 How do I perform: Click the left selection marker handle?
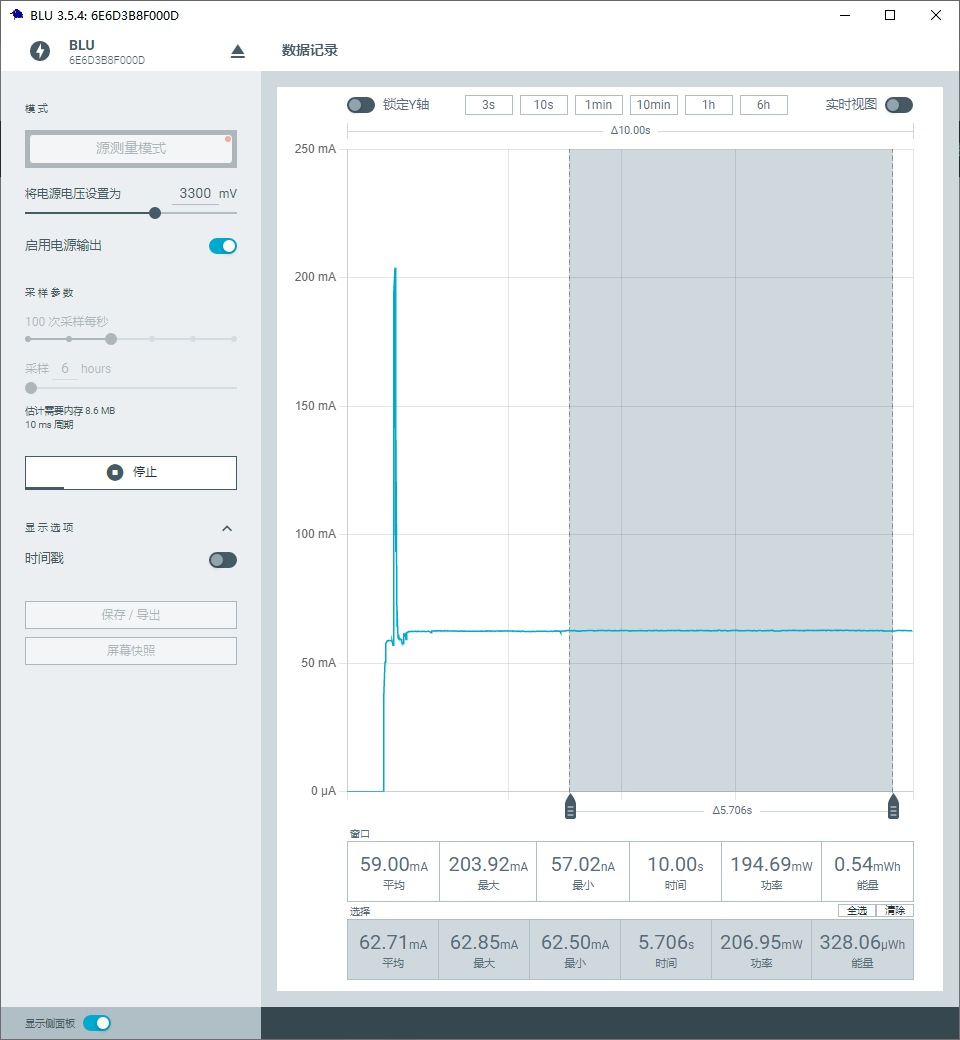pos(570,807)
